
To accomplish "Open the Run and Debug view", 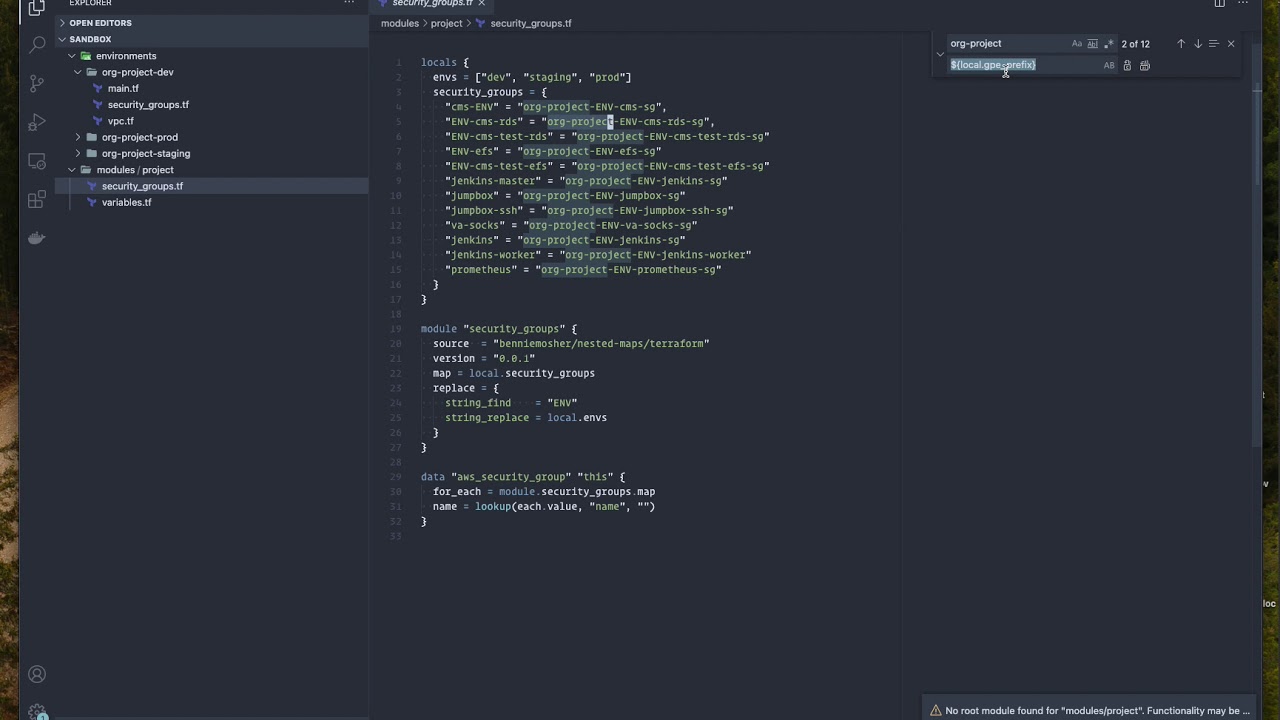I will [36, 122].
